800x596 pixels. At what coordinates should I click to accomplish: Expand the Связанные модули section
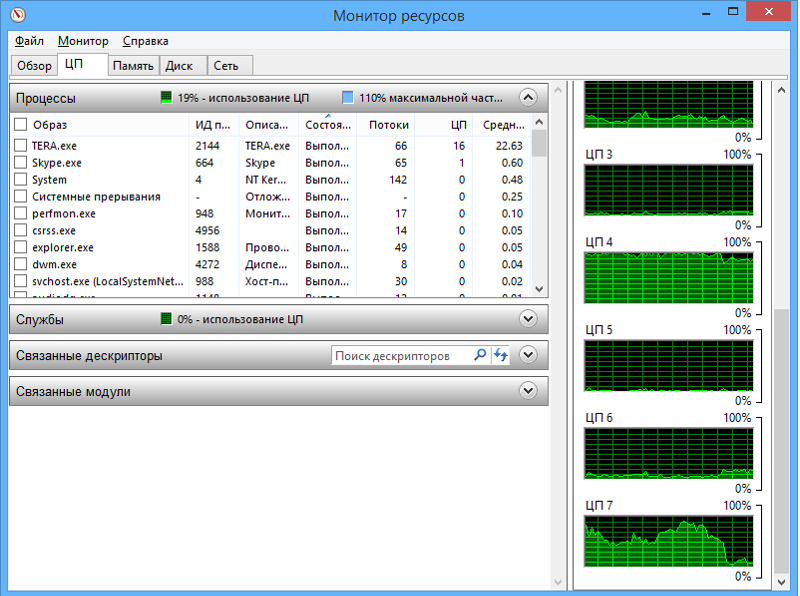coord(529,391)
